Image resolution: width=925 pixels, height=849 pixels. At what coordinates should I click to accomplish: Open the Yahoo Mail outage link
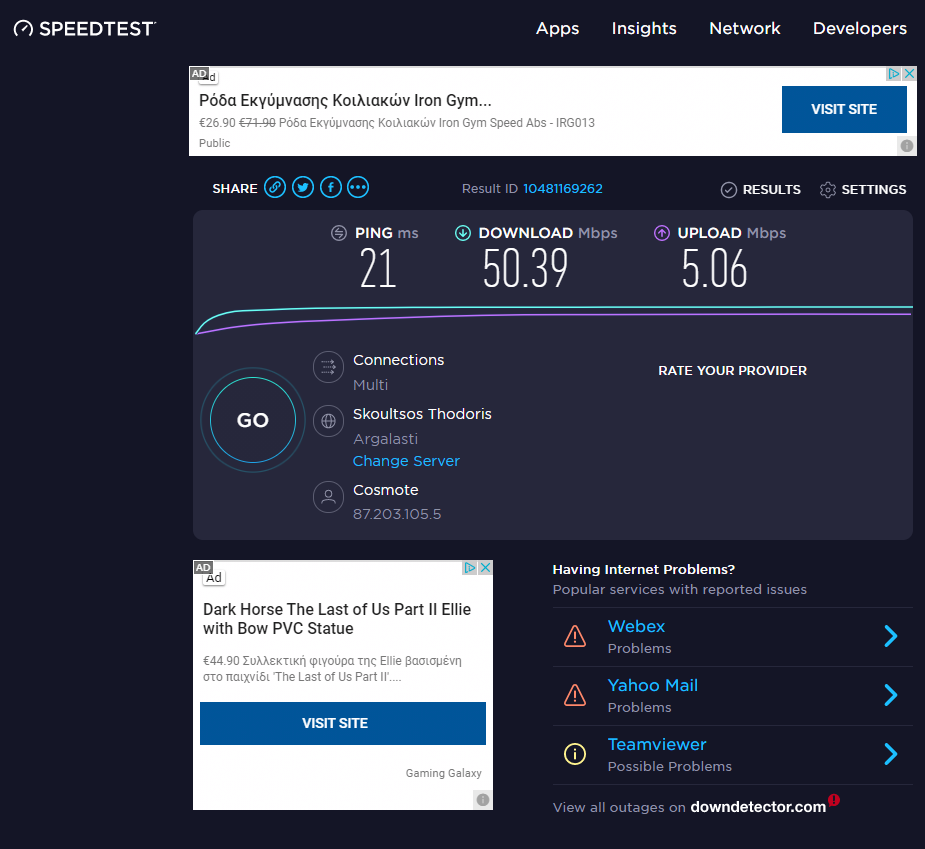653,685
